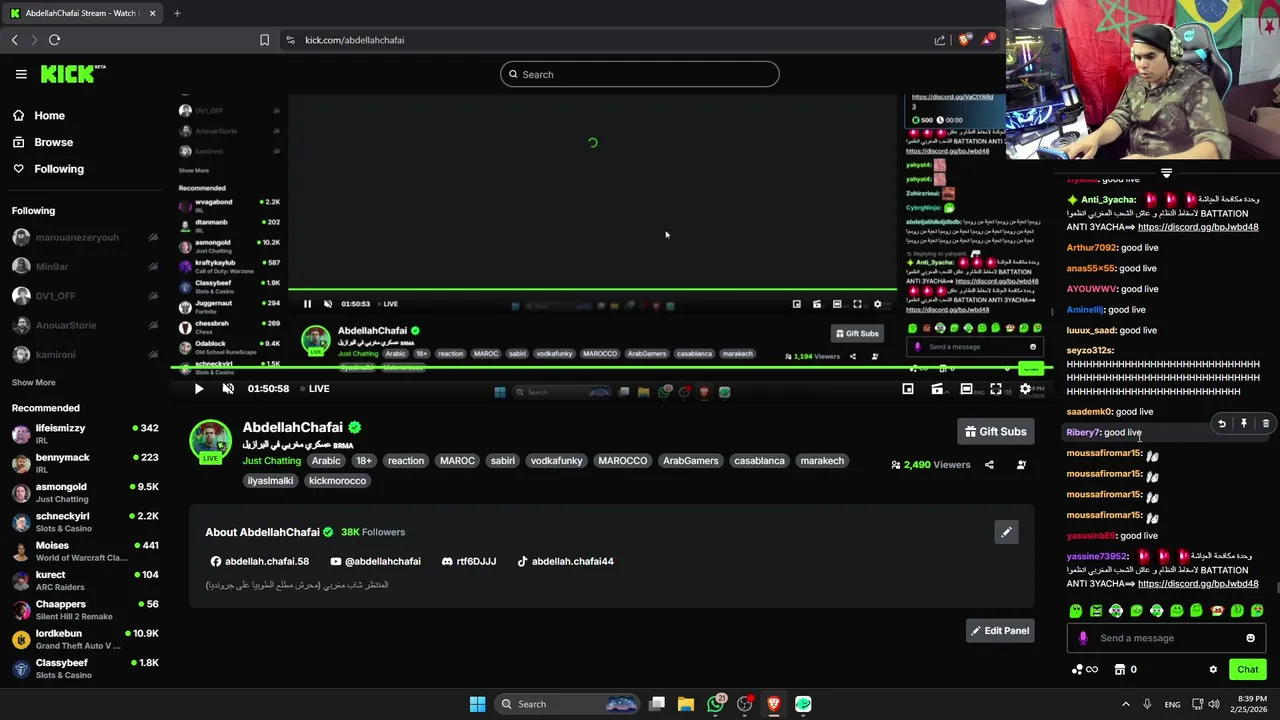Screen dimensions: 1280x720
Task: Click the Kick logo
Action: click(x=72, y=74)
